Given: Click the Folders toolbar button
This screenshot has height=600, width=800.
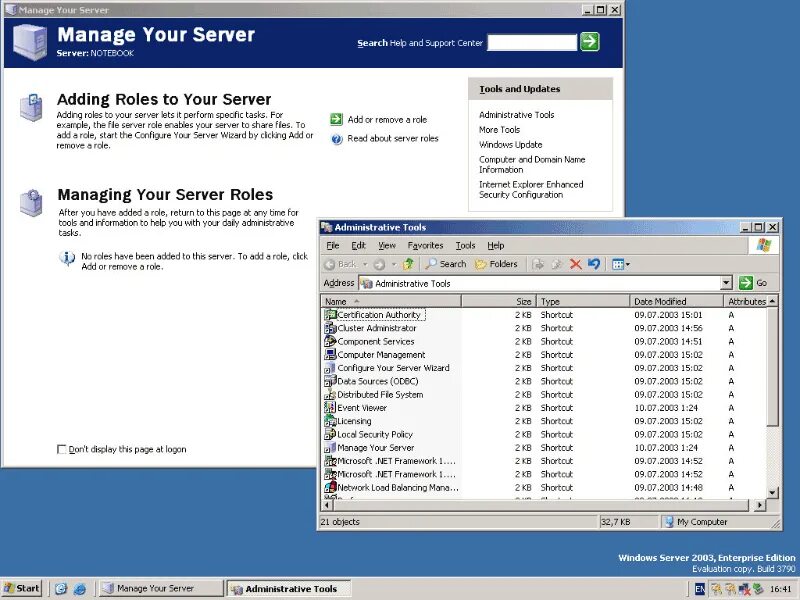Looking at the screenshot, I should pos(496,264).
